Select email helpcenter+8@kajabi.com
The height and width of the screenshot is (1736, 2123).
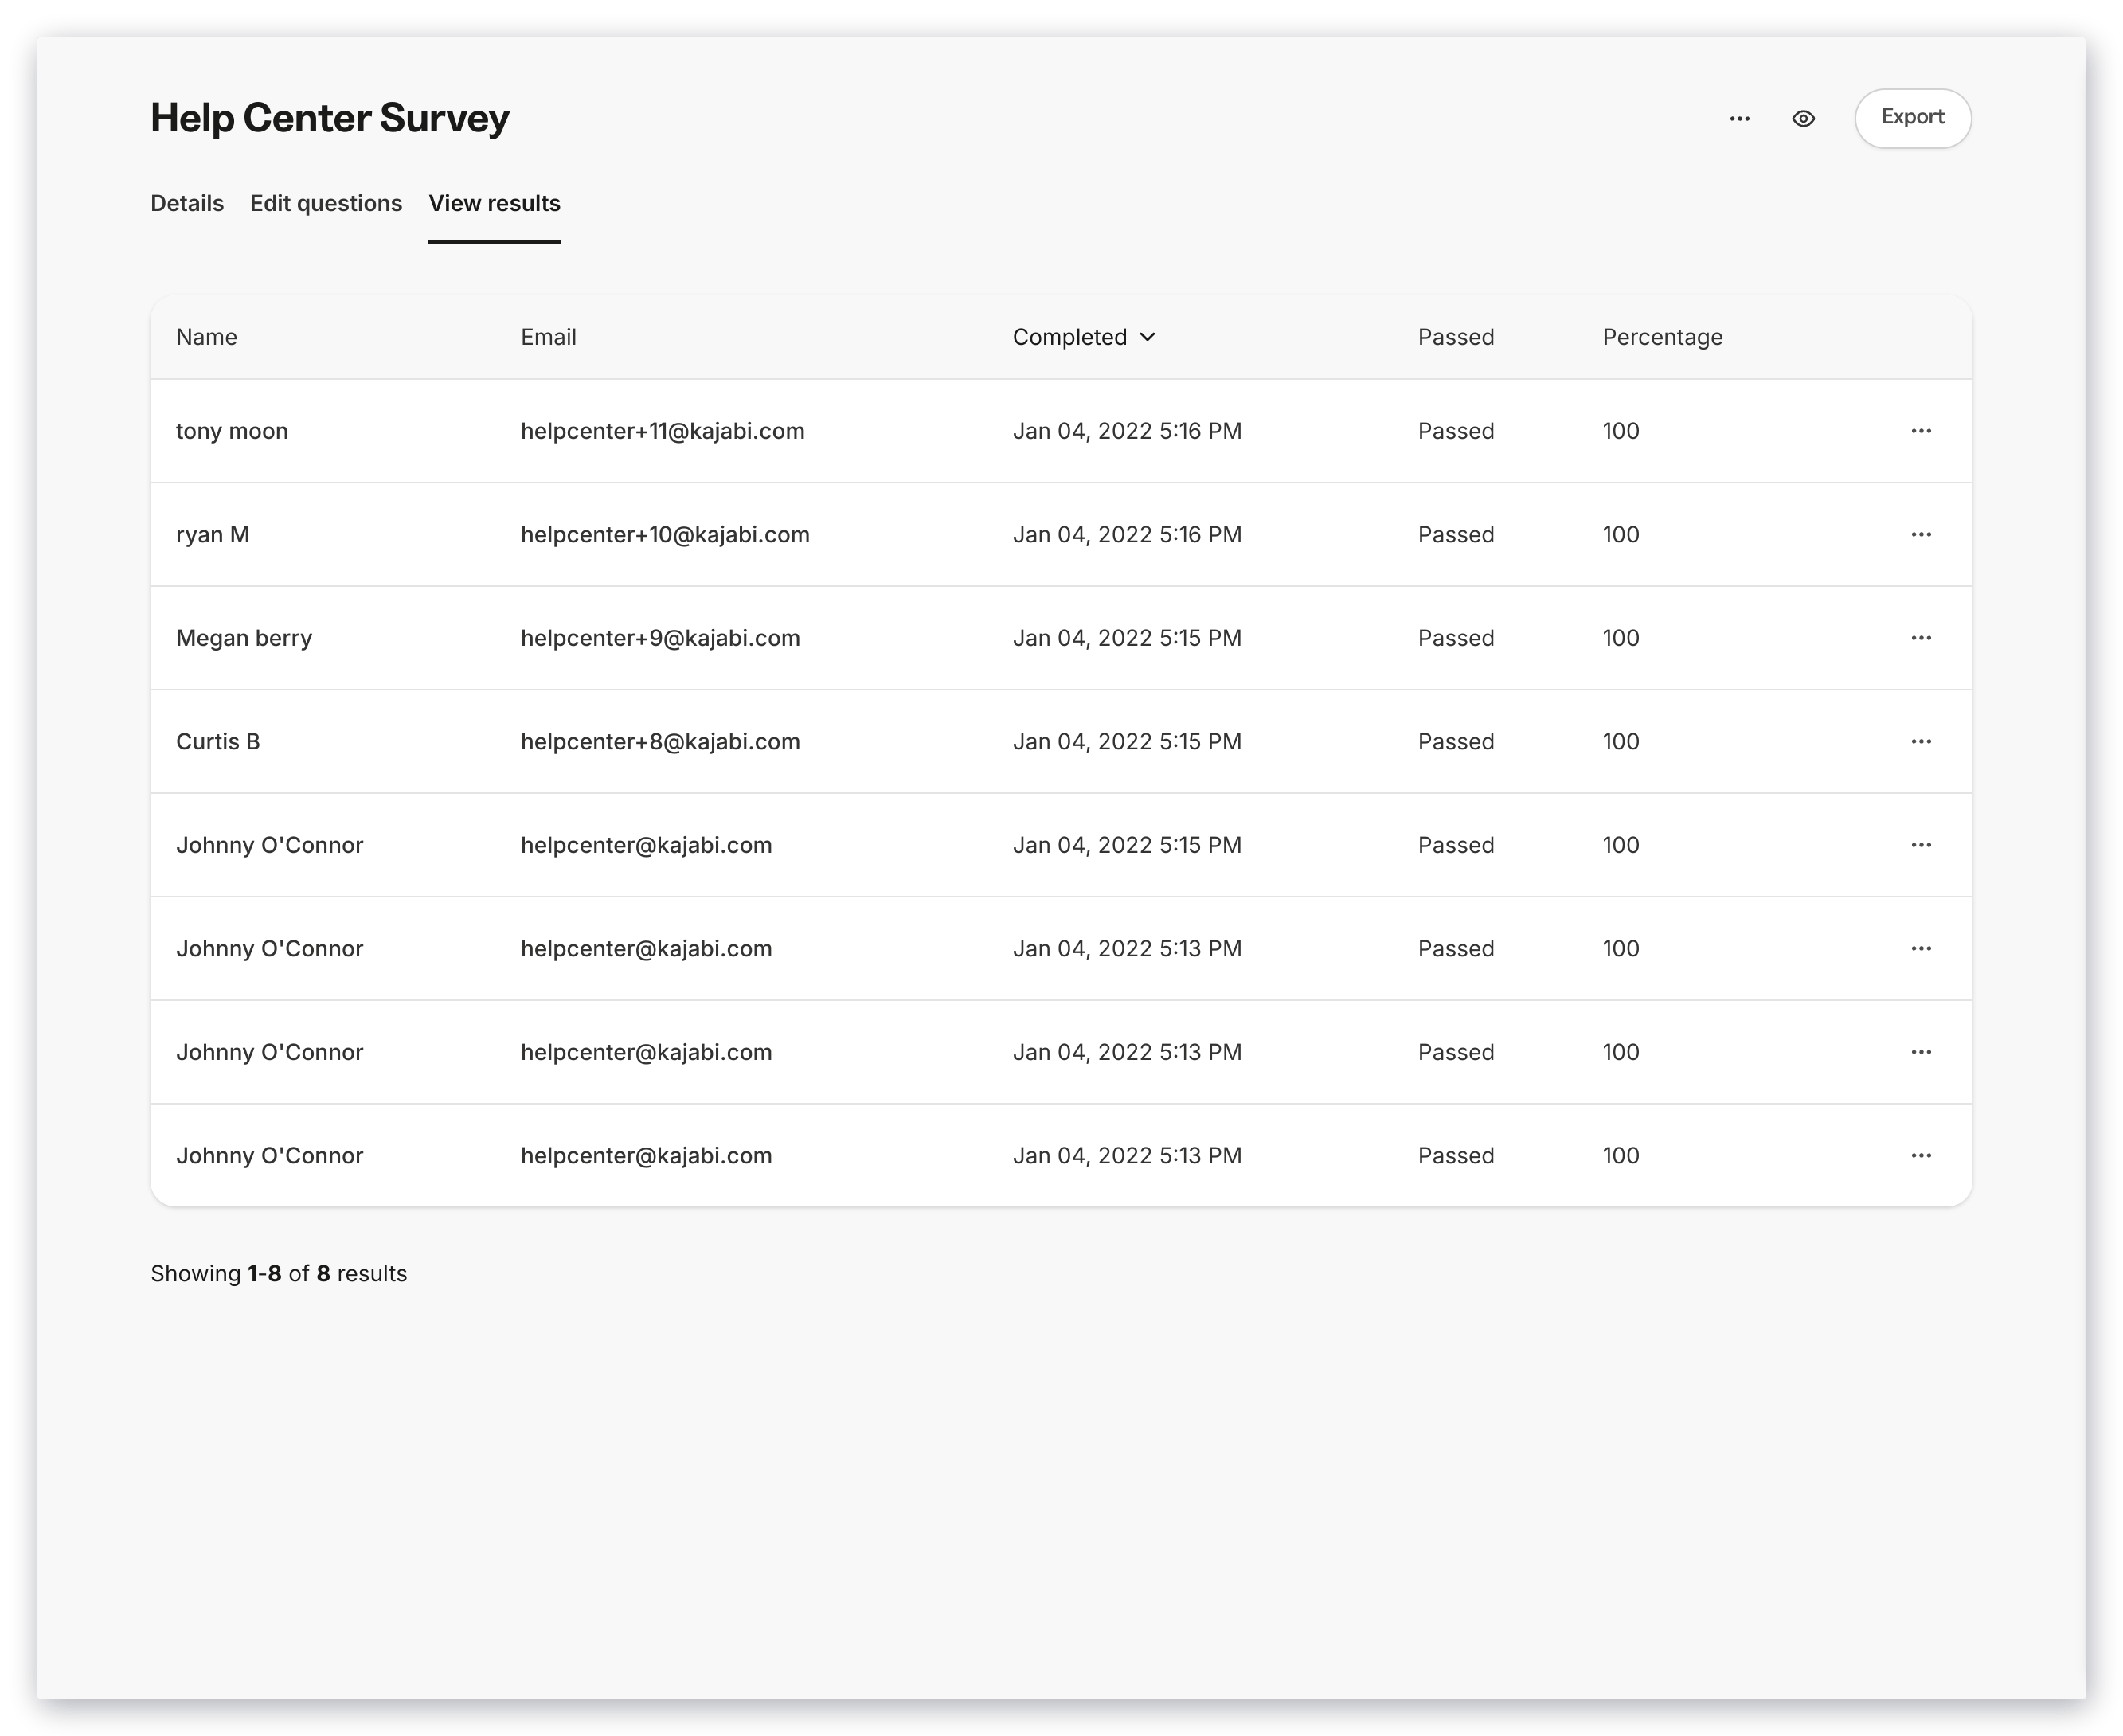[660, 741]
